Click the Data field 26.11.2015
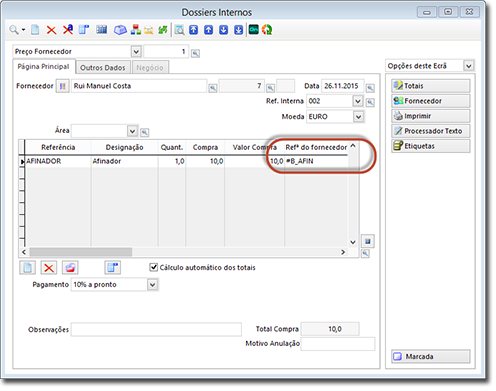 coord(342,86)
